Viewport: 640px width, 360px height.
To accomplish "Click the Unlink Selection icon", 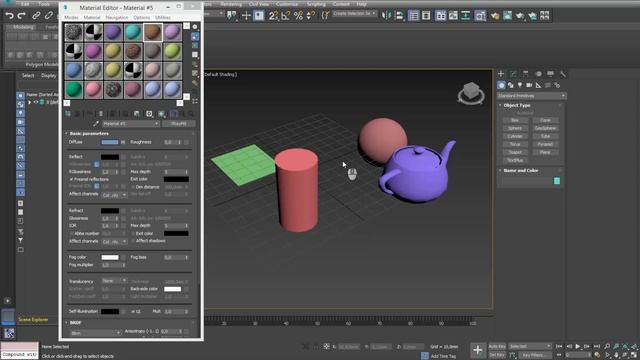I will point(49,16).
